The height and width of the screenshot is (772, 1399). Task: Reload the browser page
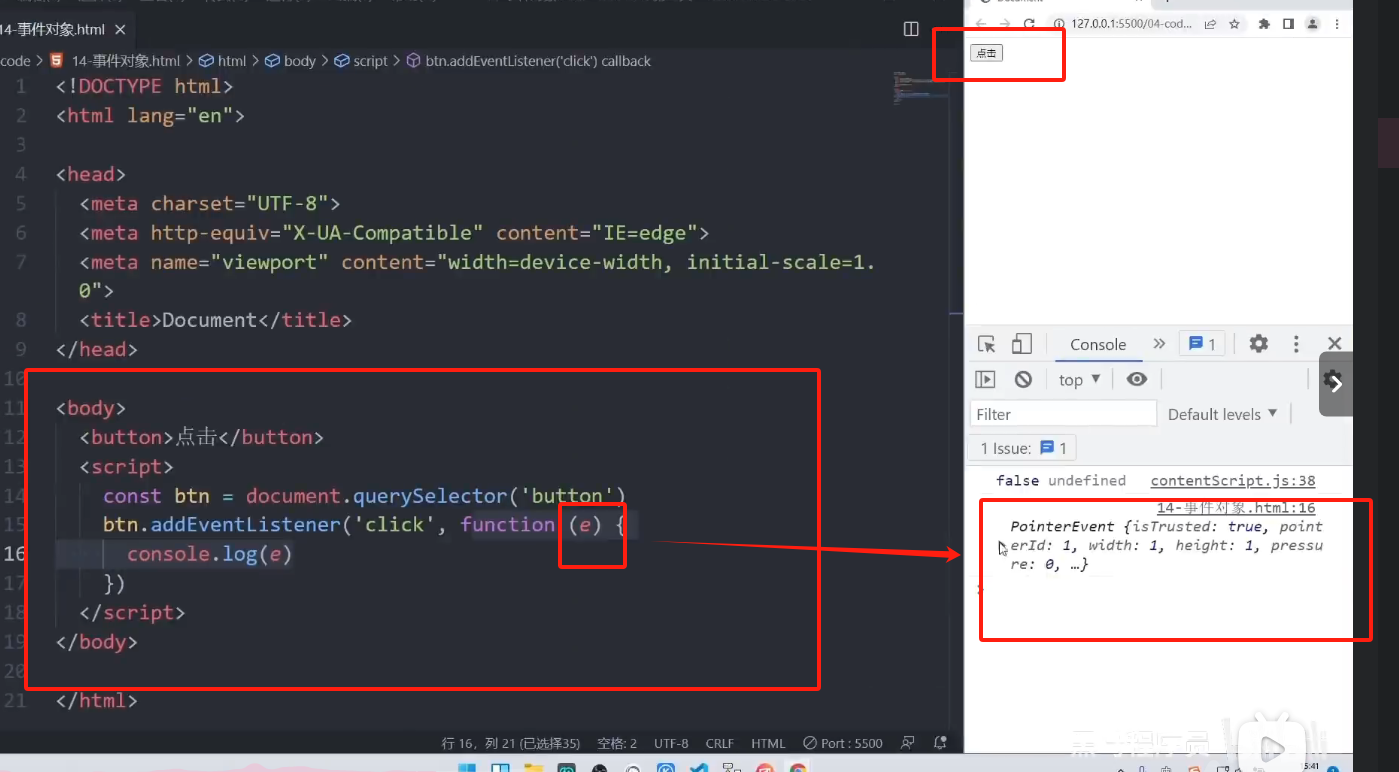click(x=1029, y=24)
